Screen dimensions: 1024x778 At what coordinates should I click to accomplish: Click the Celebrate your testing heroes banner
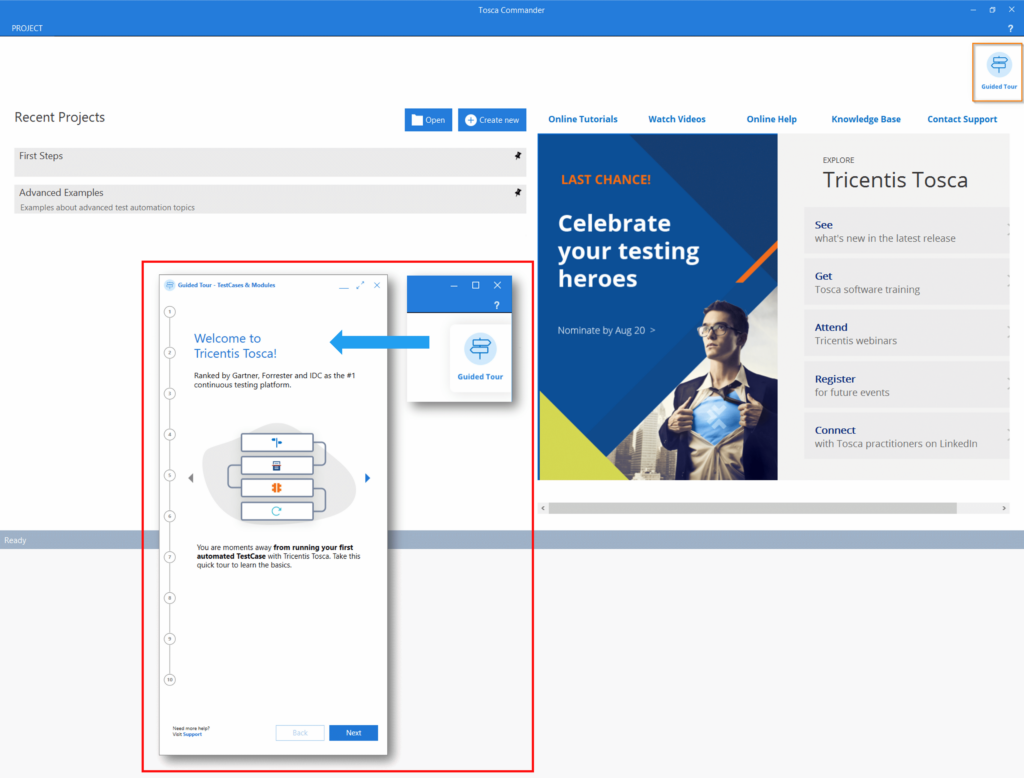click(x=657, y=307)
